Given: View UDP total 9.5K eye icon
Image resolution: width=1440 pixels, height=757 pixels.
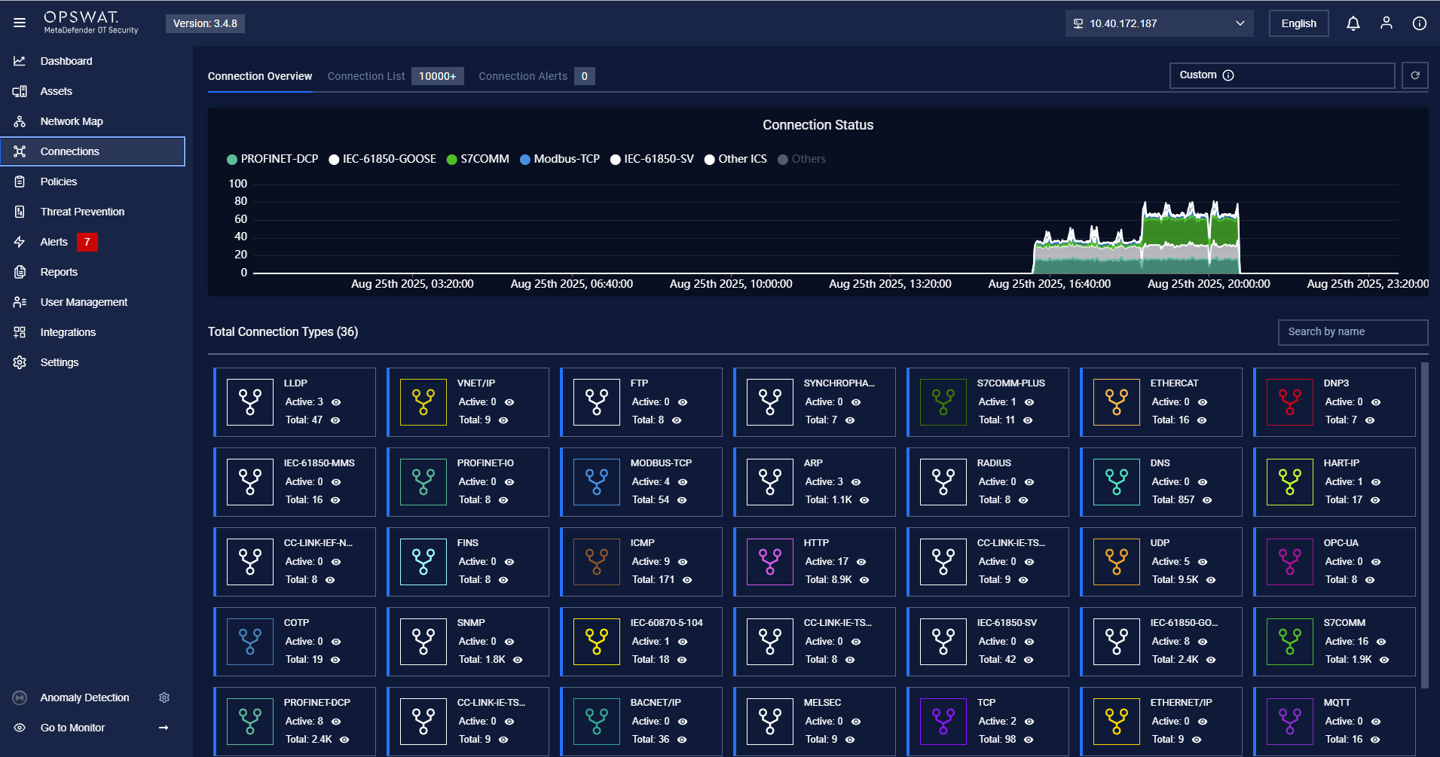Looking at the screenshot, I should [1211, 580].
